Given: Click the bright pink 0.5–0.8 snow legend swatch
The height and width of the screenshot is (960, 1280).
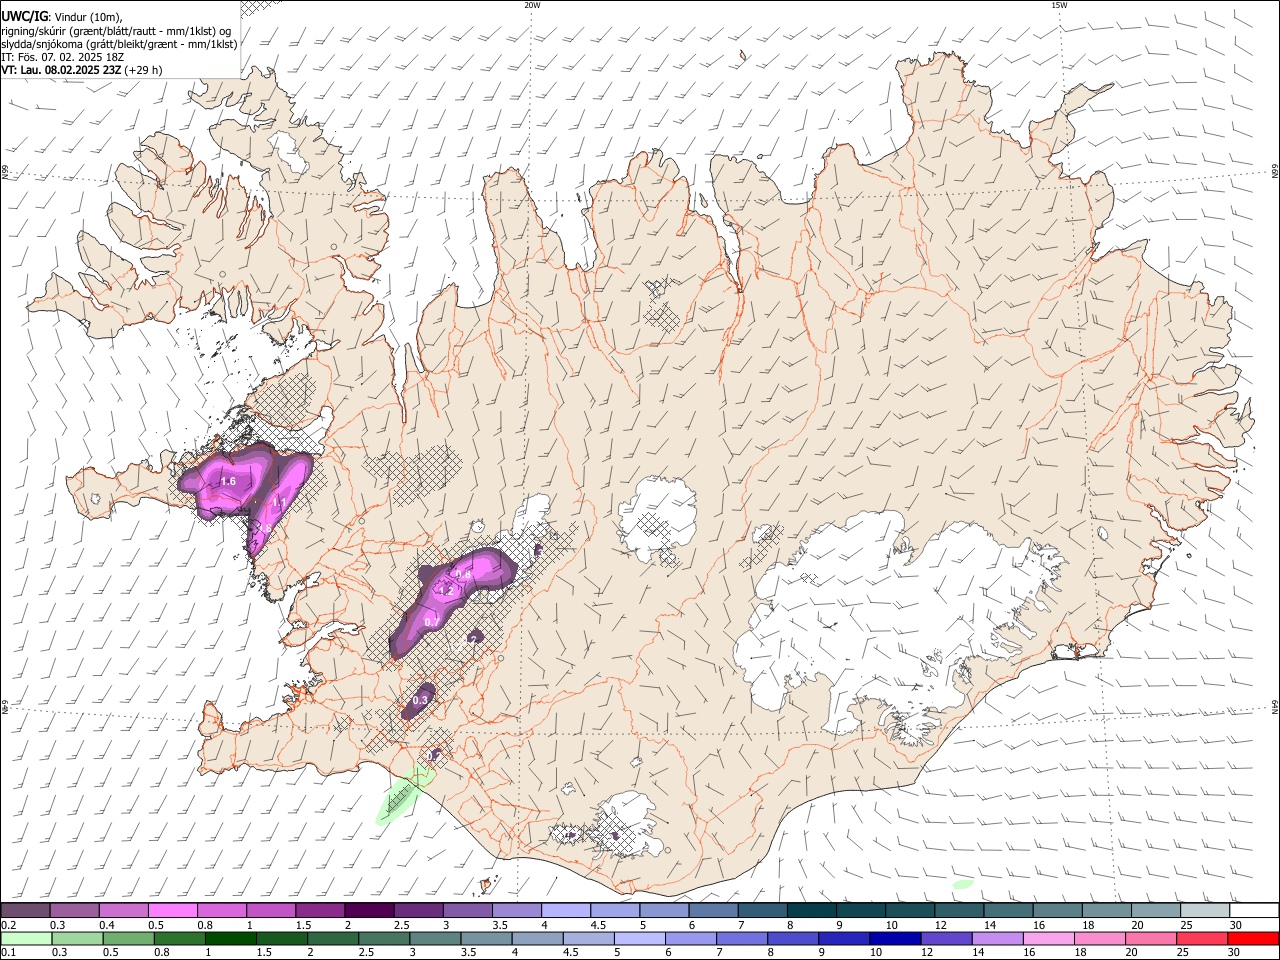Looking at the screenshot, I should (172, 911).
